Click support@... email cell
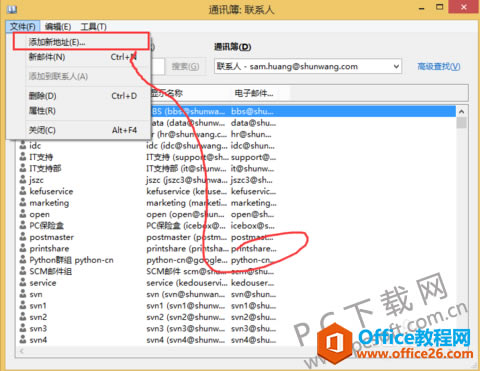The height and width of the screenshot is (371, 480). point(253,157)
